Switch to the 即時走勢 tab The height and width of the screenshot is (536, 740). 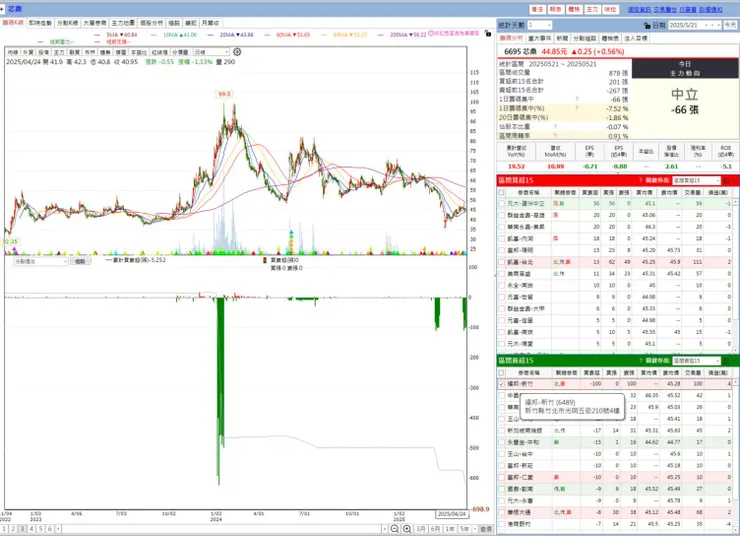click(40, 23)
